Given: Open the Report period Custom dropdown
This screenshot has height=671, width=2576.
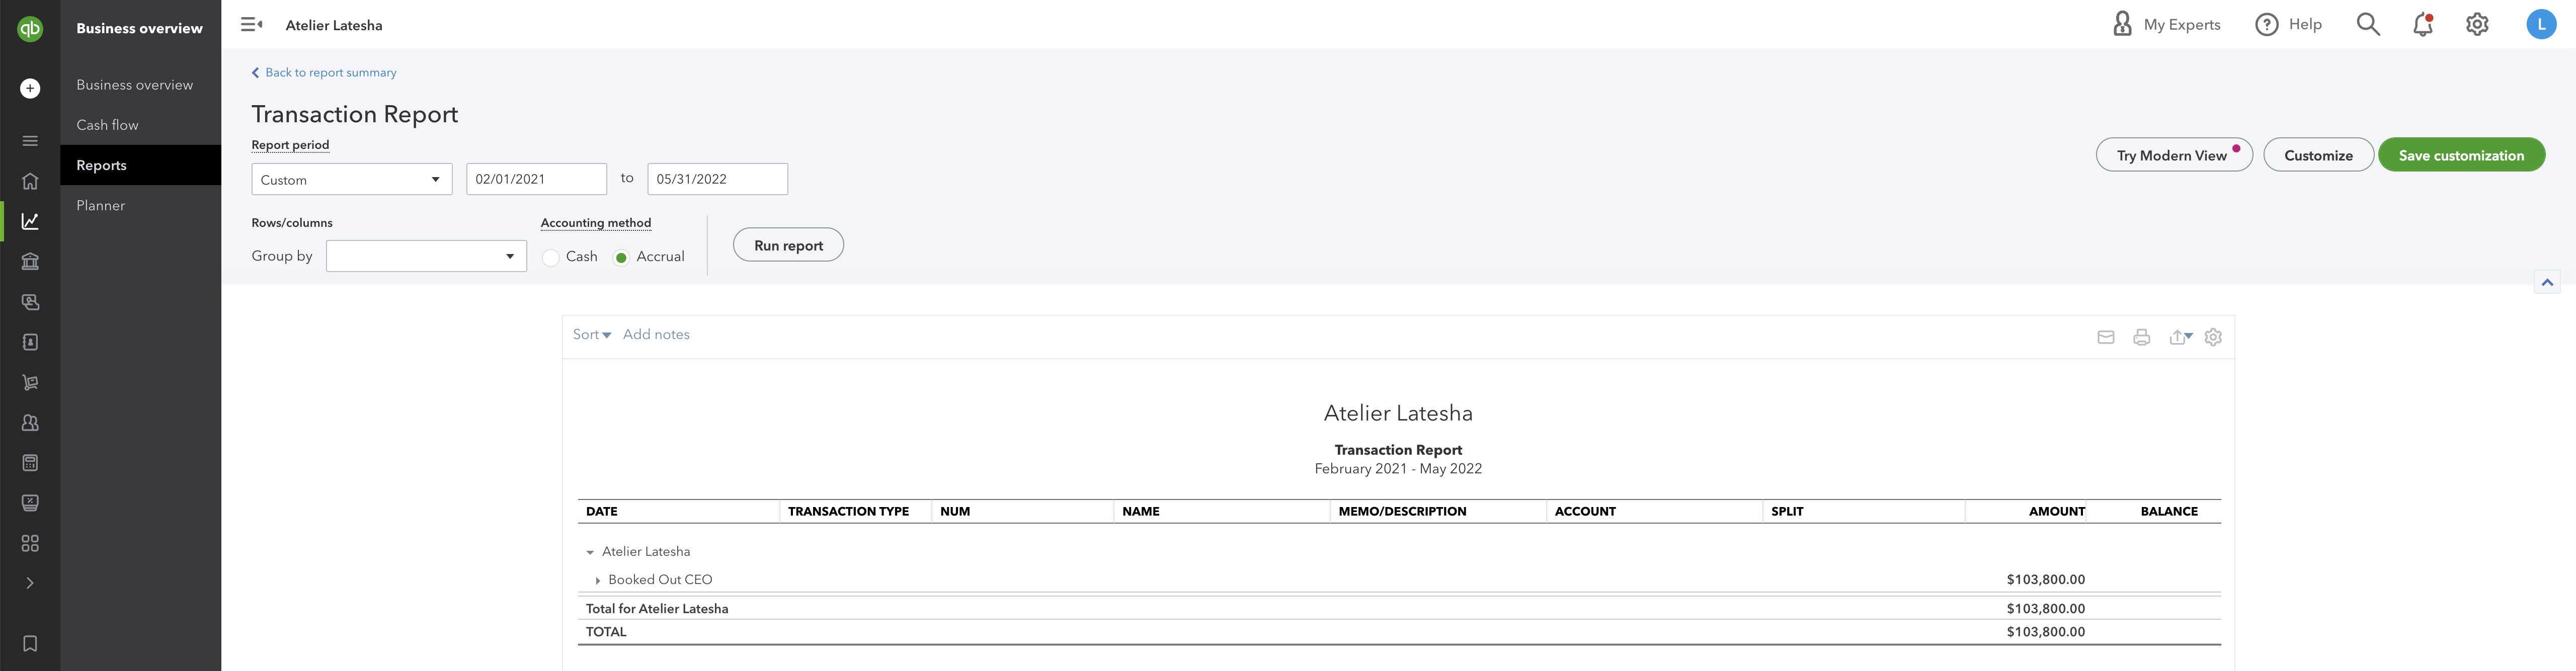Looking at the screenshot, I should point(351,179).
